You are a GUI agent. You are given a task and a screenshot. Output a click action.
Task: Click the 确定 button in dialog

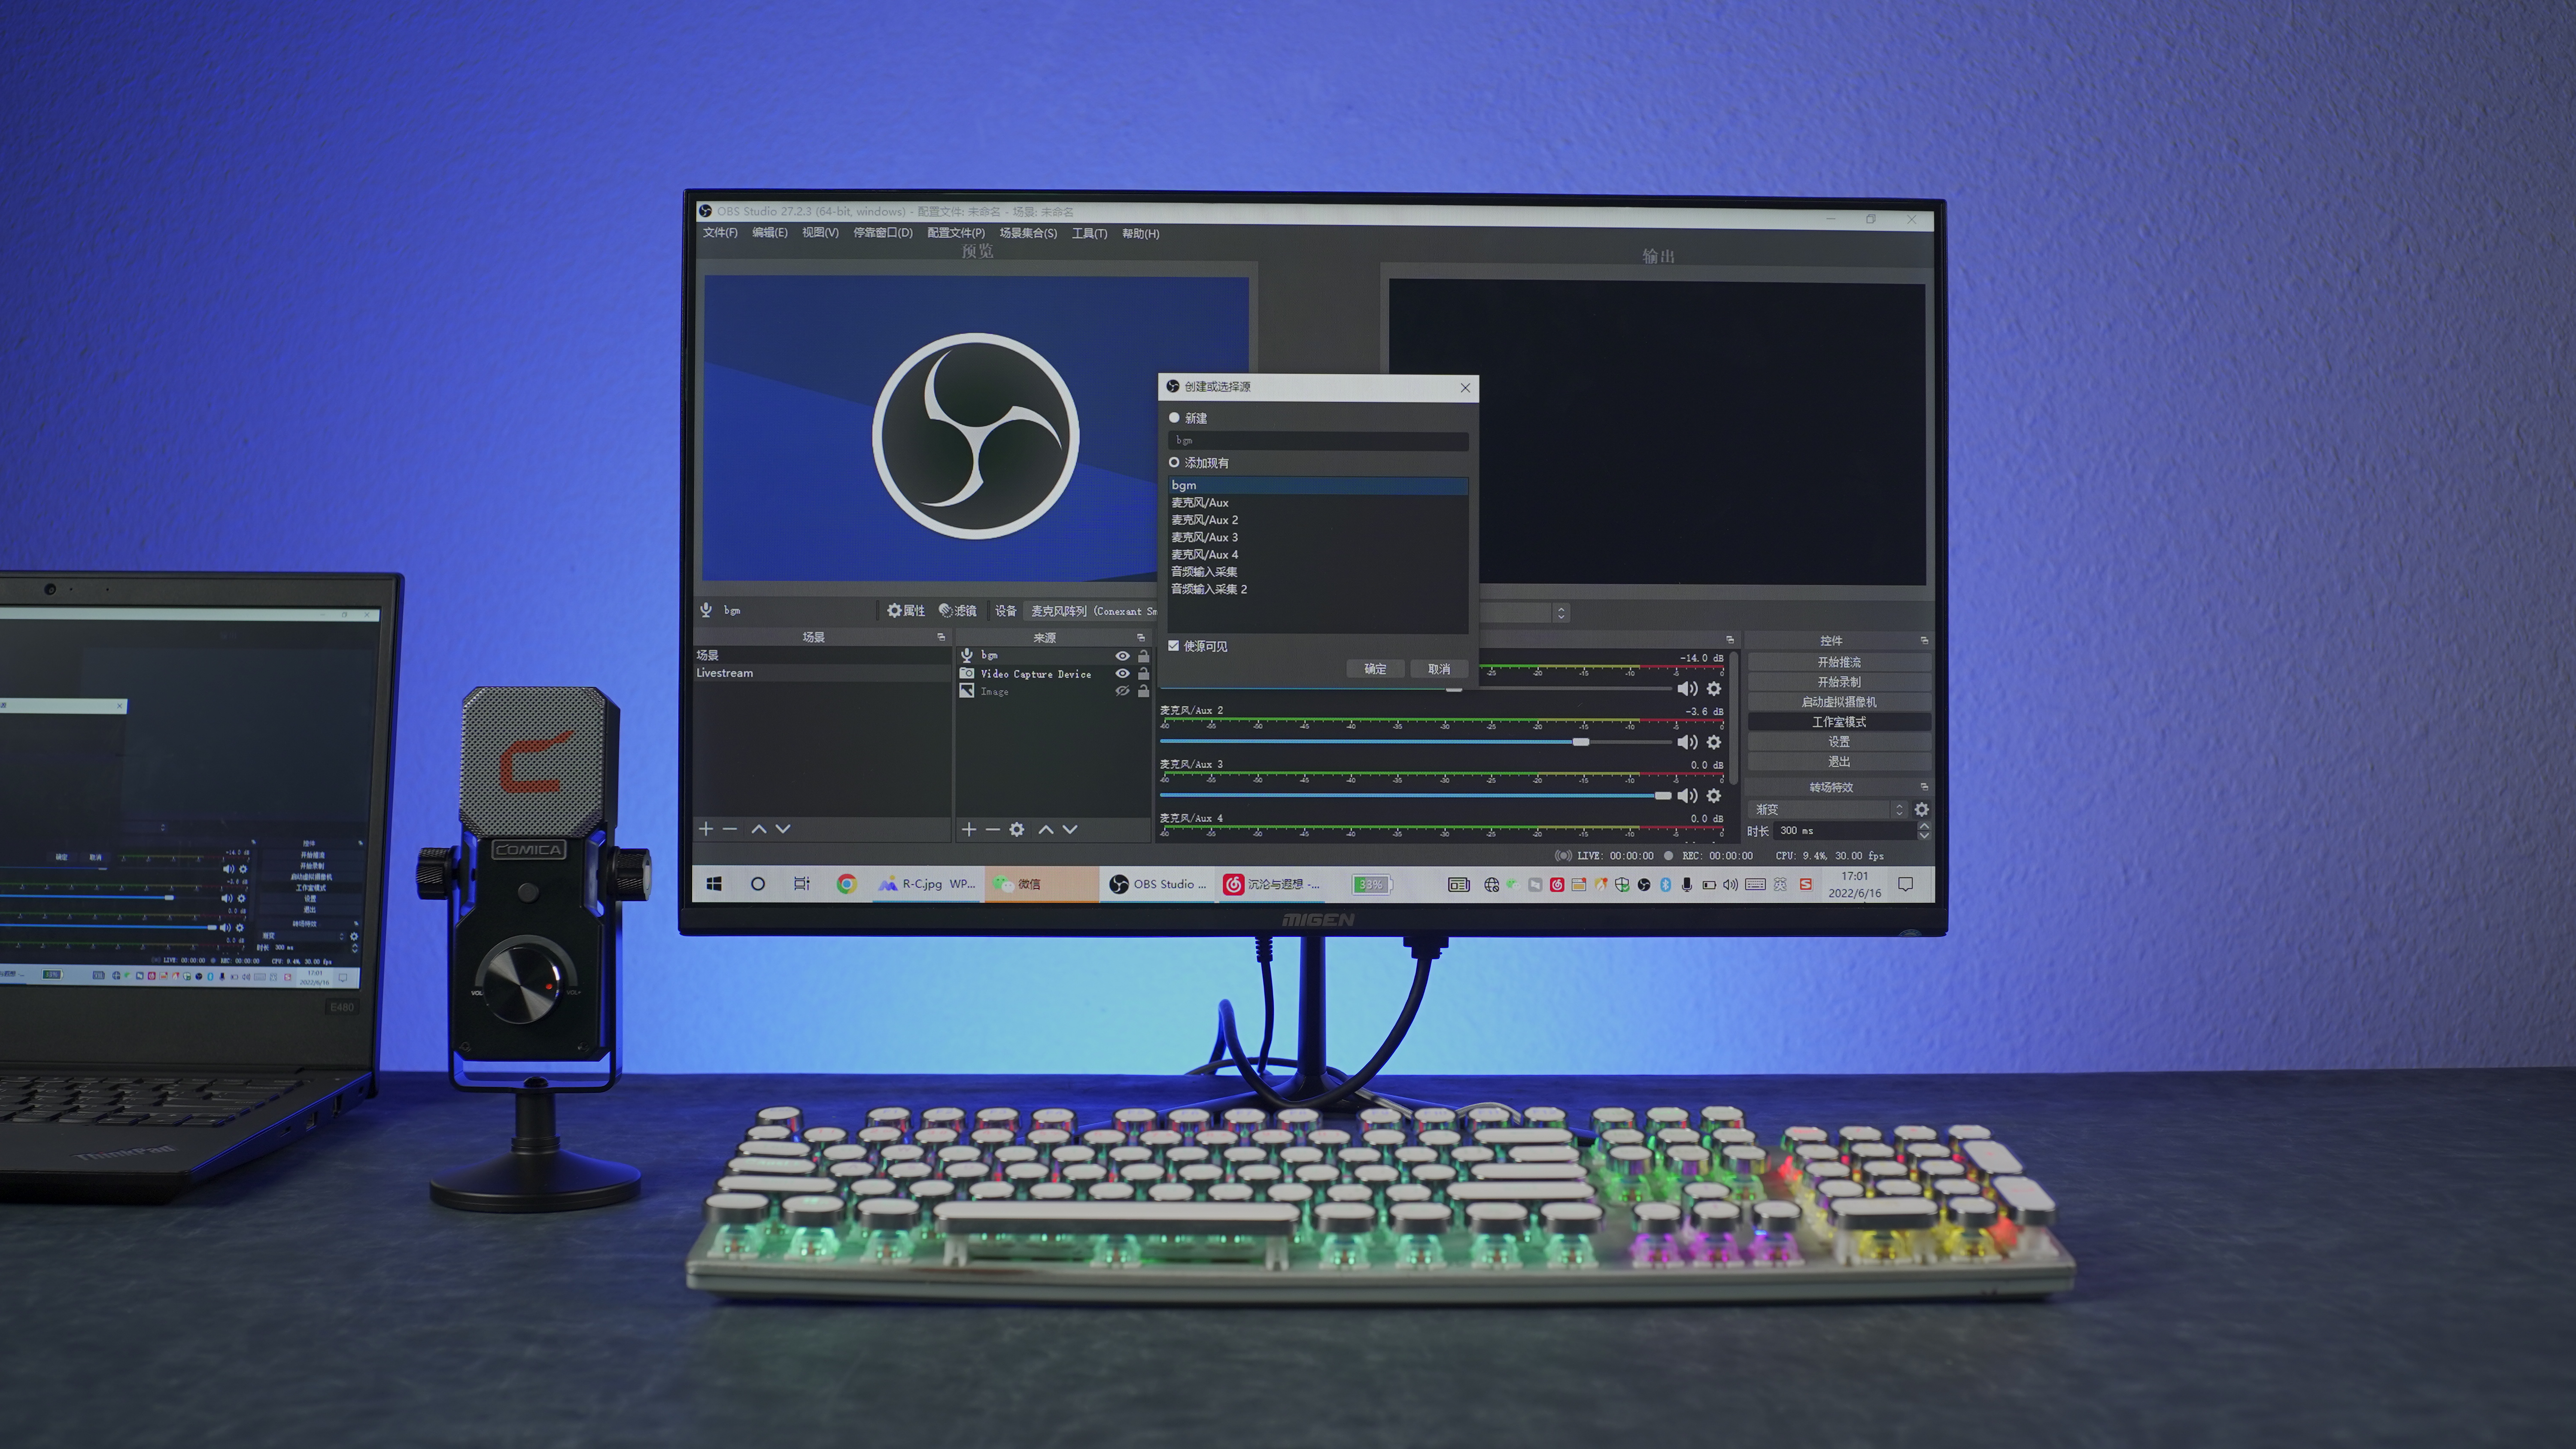tap(1375, 669)
